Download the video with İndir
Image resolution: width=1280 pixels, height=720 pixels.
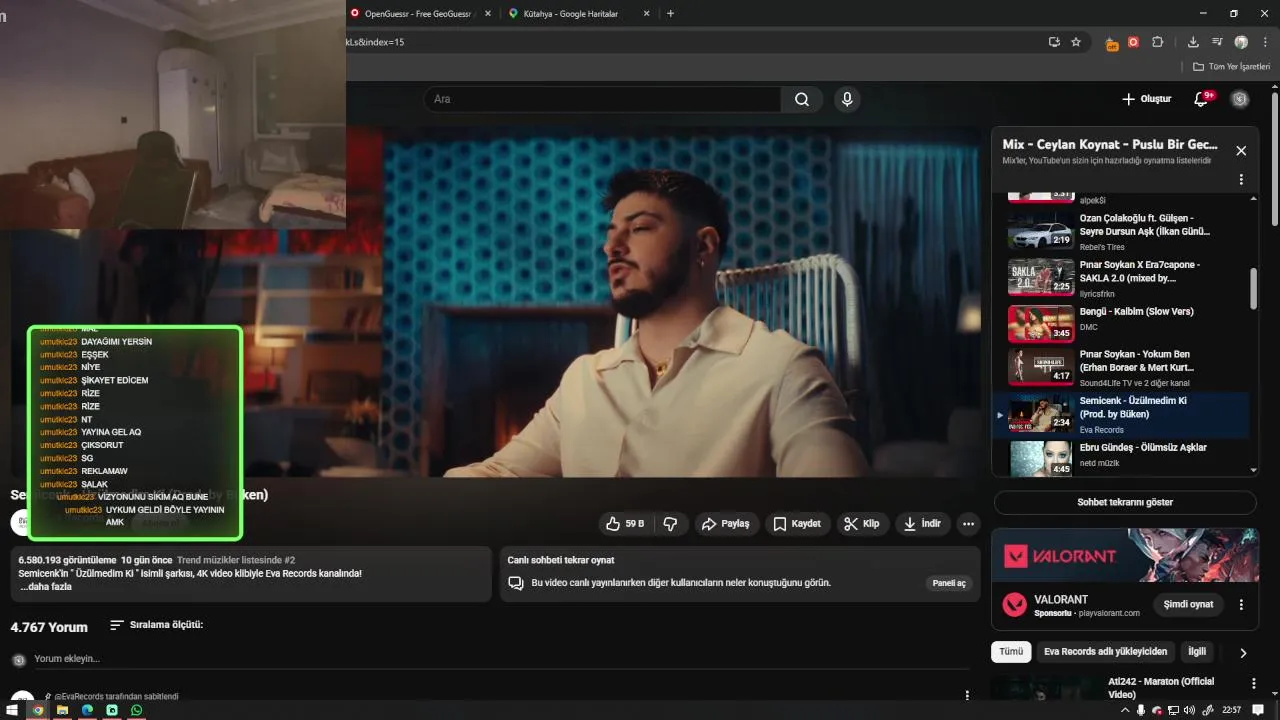point(923,523)
